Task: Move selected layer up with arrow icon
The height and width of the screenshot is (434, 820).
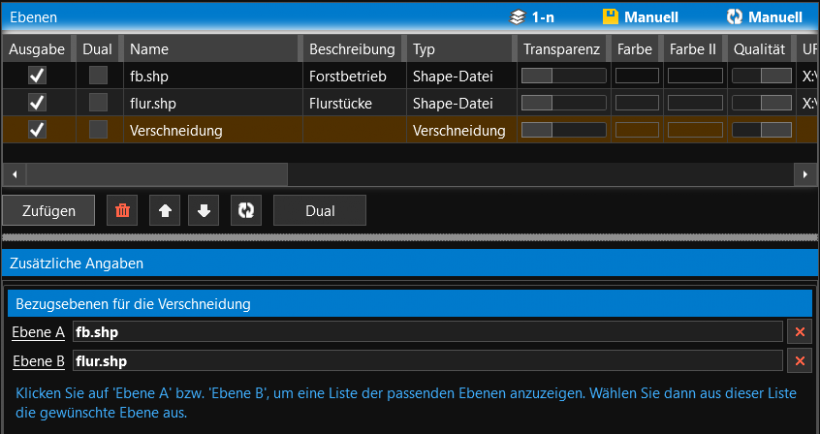Action: (164, 211)
